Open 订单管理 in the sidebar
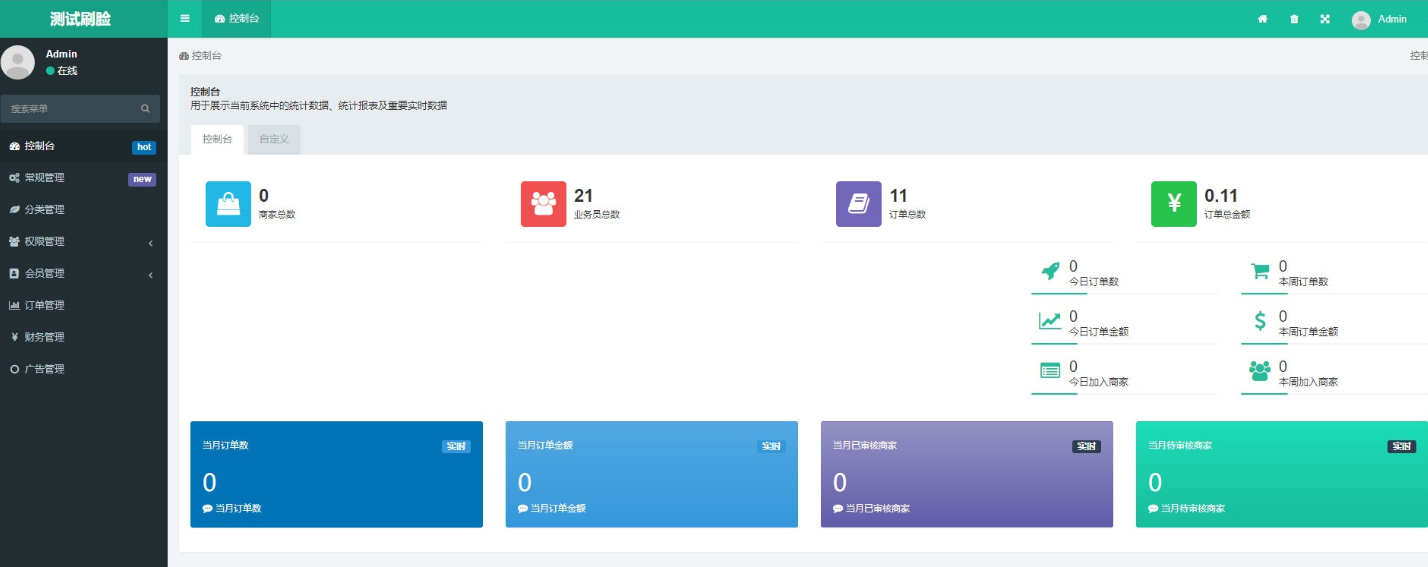This screenshot has width=1428, height=567. (x=44, y=306)
